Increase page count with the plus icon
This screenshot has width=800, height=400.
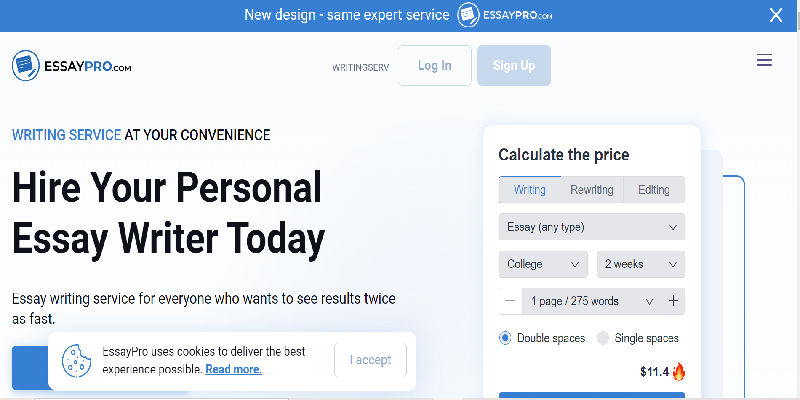tap(673, 301)
